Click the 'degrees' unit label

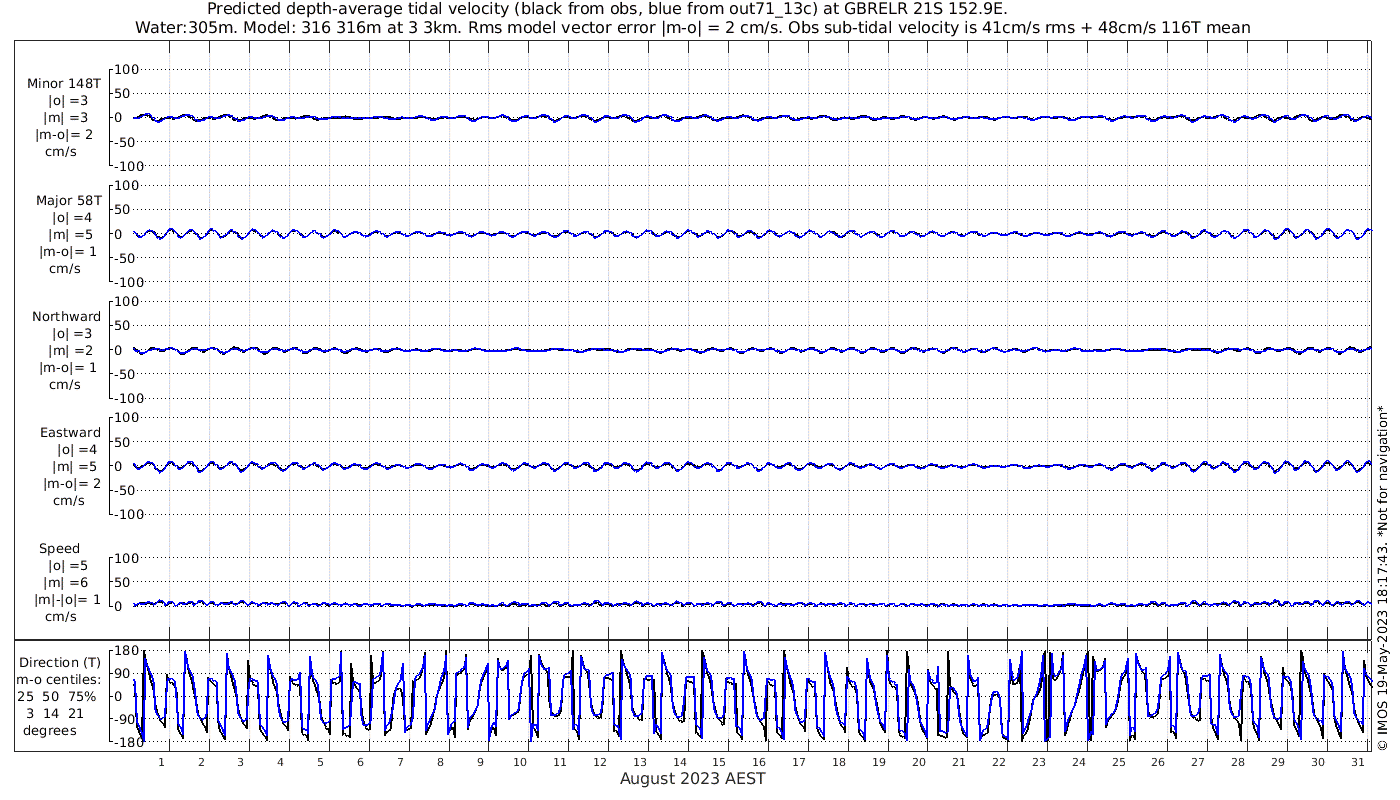click(50, 730)
